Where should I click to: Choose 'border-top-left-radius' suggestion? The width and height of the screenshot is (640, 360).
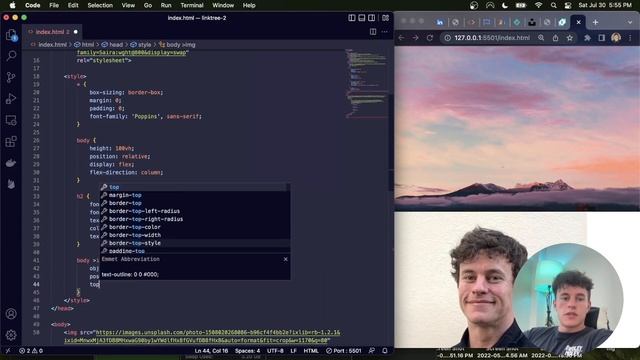[x=195, y=211]
